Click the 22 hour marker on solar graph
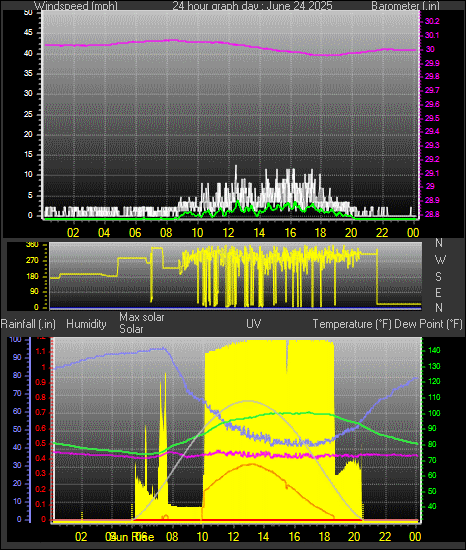Image resolution: width=466 pixels, height=550 pixels. (385, 536)
